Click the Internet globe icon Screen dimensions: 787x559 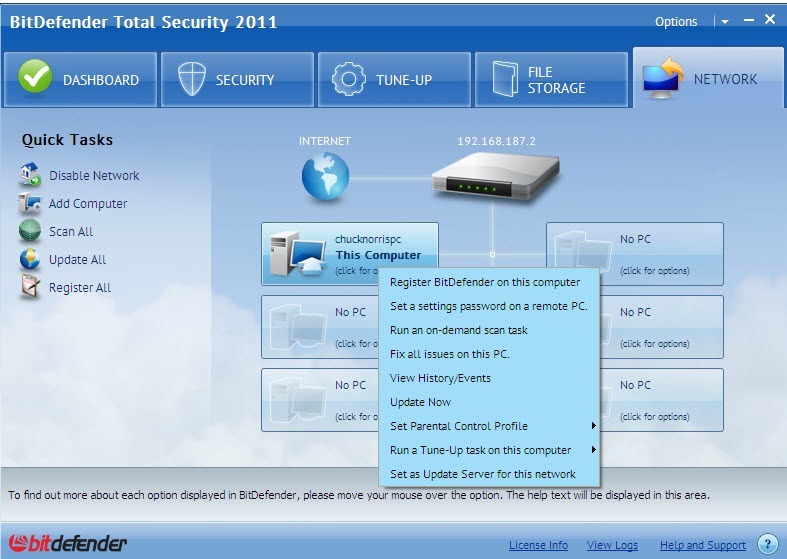pyautogui.click(x=325, y=176)
